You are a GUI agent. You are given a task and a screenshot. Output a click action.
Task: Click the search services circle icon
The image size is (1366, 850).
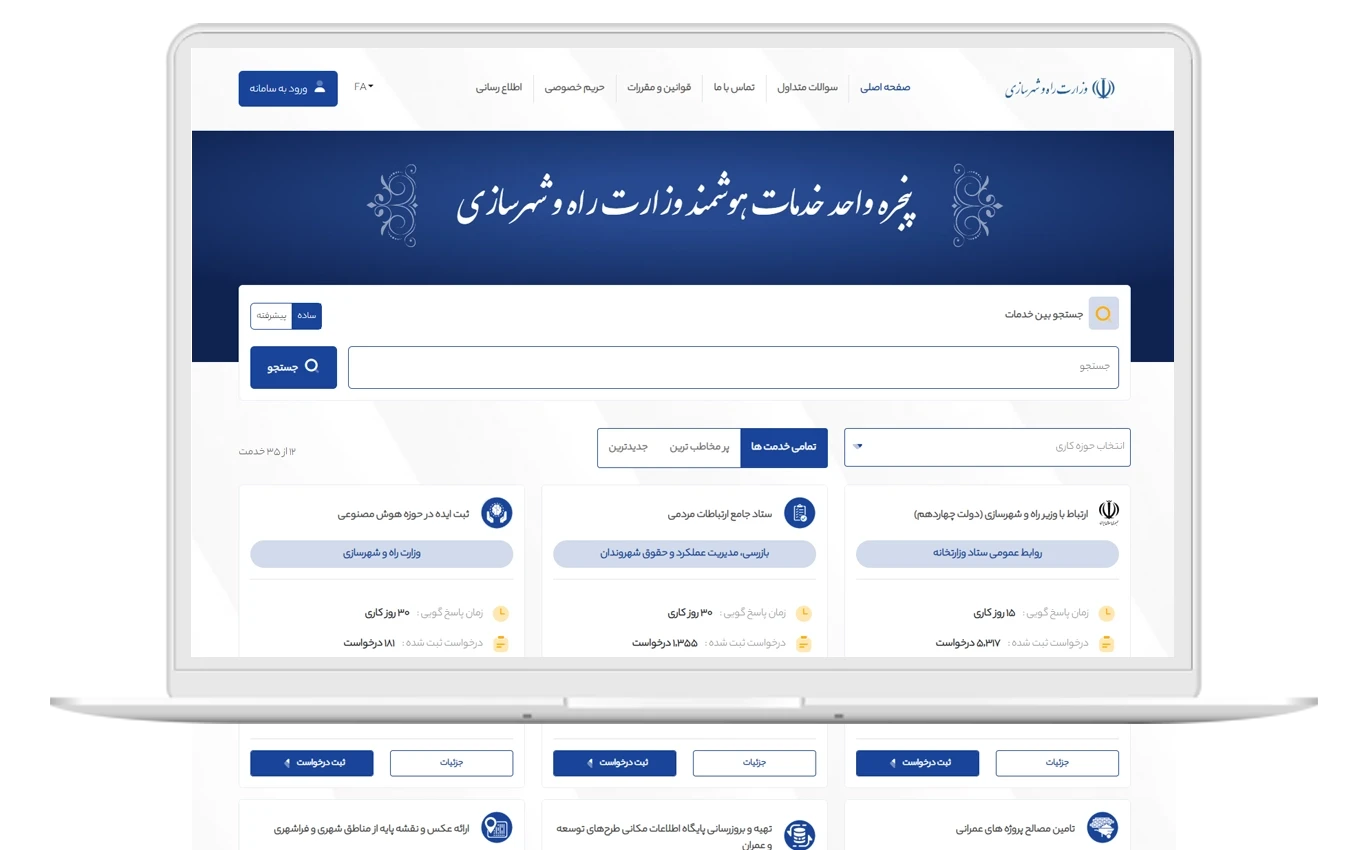(1103, 314)
